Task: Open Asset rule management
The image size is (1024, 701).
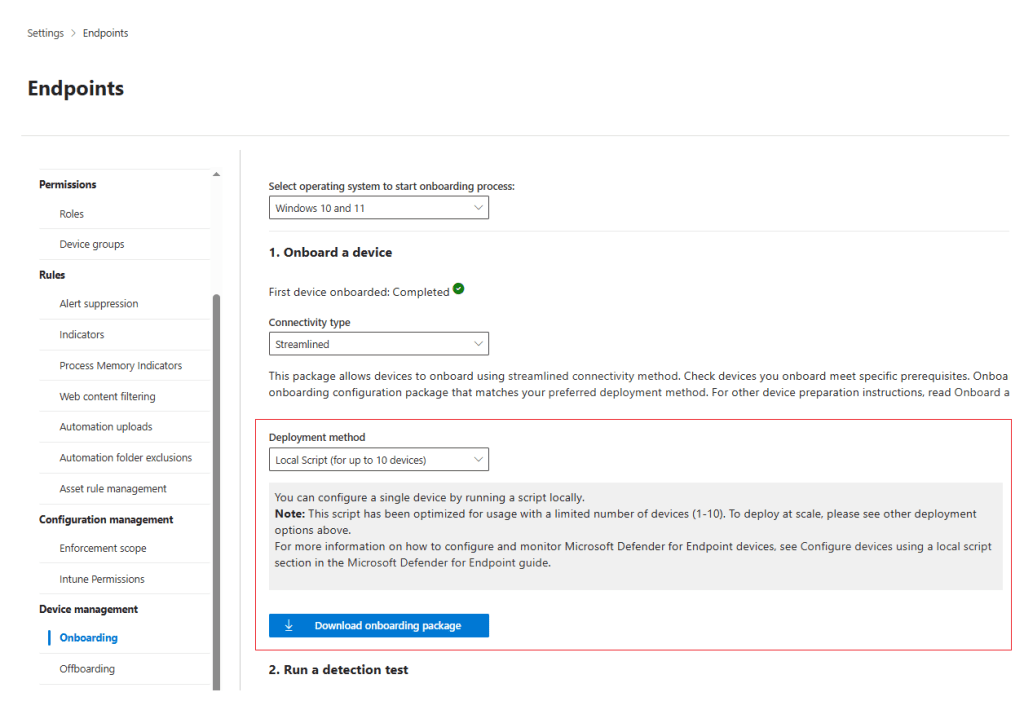Action: [x=110, y=488]
